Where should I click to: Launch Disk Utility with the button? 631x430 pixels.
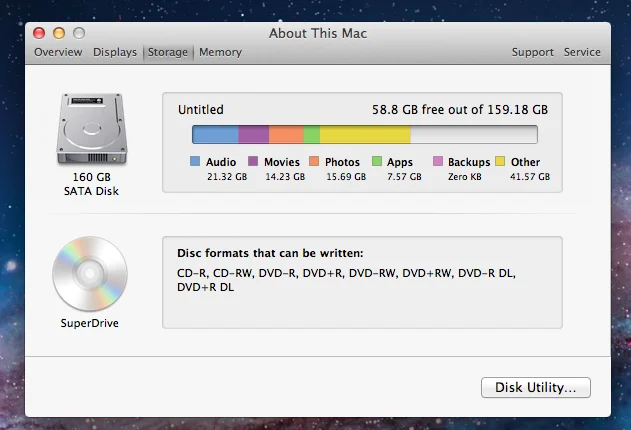pos(536,387)
